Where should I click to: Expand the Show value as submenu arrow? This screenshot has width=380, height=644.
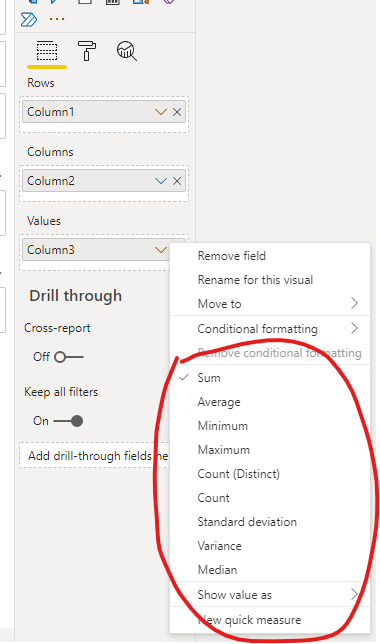354,594
